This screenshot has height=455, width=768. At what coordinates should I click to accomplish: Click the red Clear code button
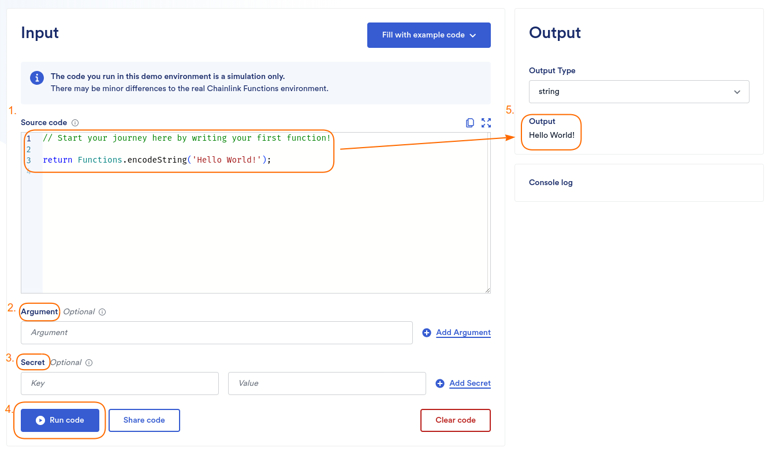pos(455,420)
